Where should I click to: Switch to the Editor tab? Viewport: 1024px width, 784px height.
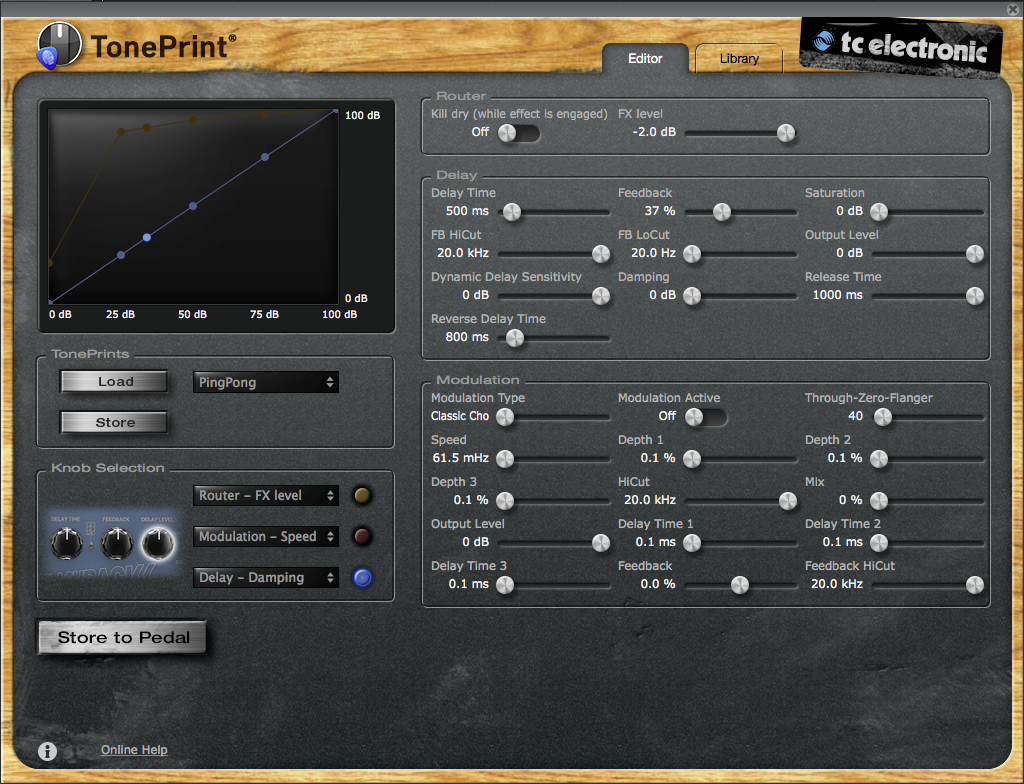click(x=644, y=59)
